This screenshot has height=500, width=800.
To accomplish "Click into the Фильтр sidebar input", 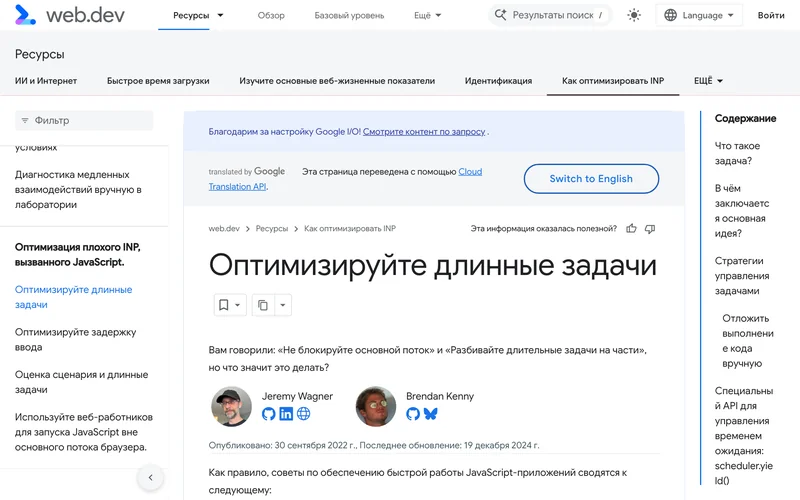I will tap(84, 120).
